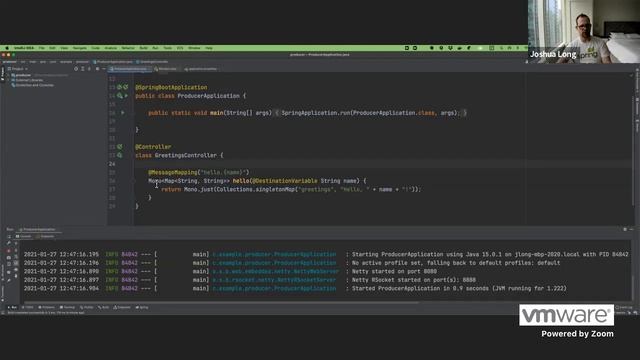
Task: Open the View menu
Action: [x=64, y=48]
